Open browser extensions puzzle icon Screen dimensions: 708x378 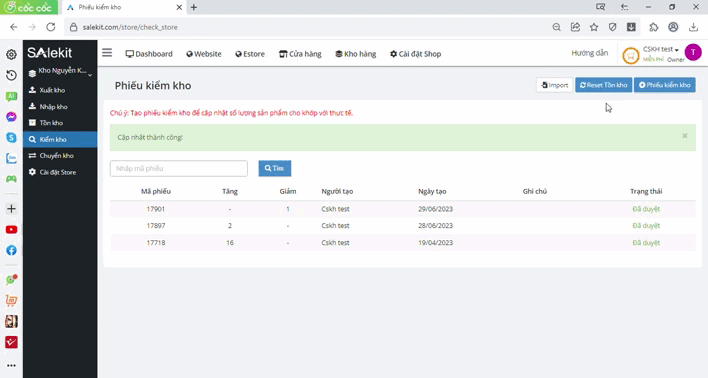[x=653, y=27]
